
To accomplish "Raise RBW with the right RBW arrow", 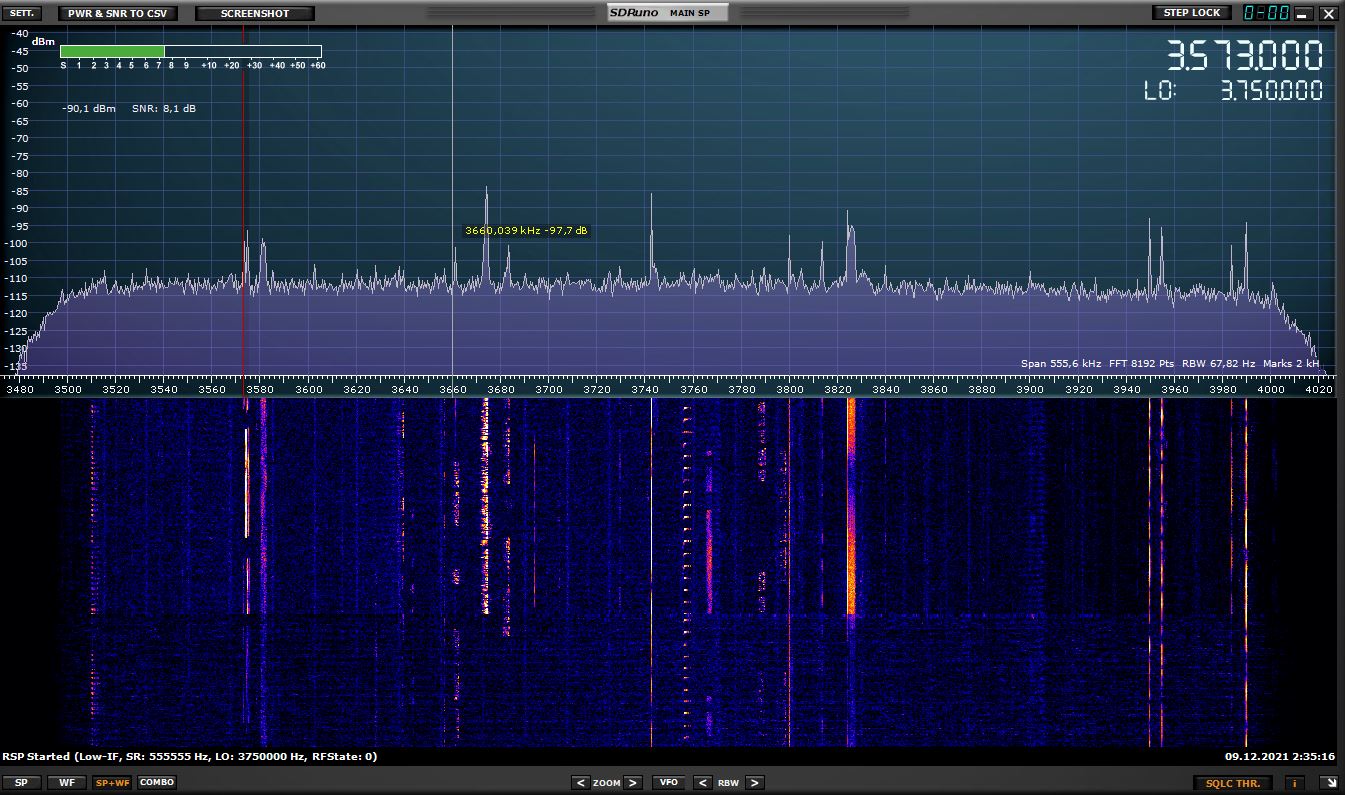I will (x=755, y=782).
